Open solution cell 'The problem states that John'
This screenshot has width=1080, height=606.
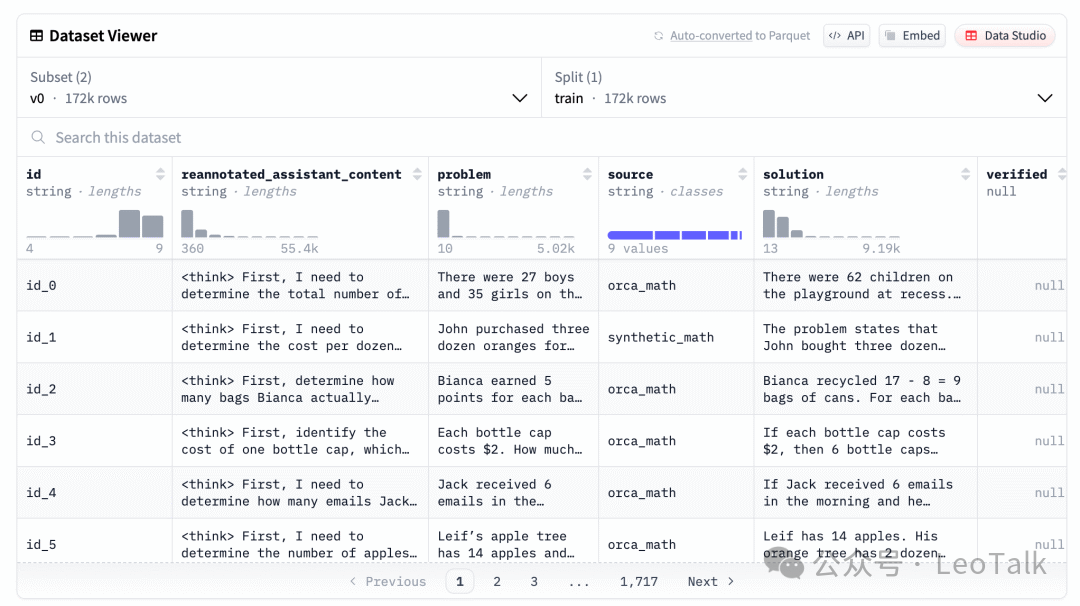point(866,337)
